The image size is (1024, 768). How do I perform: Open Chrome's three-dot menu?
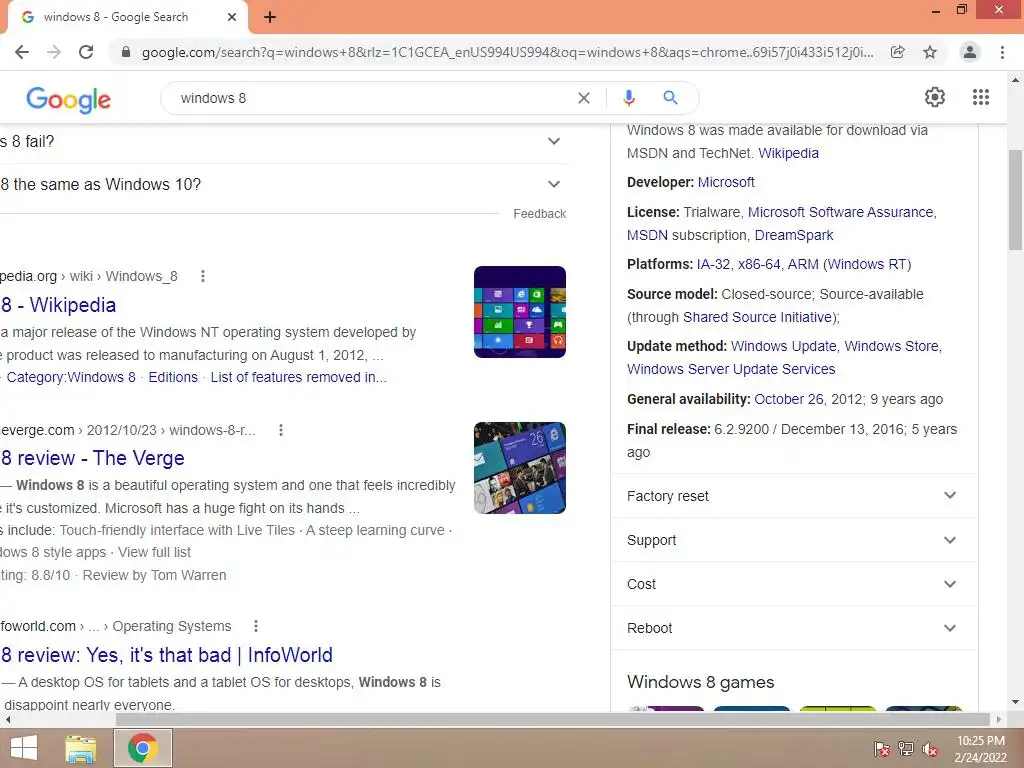1002,52
